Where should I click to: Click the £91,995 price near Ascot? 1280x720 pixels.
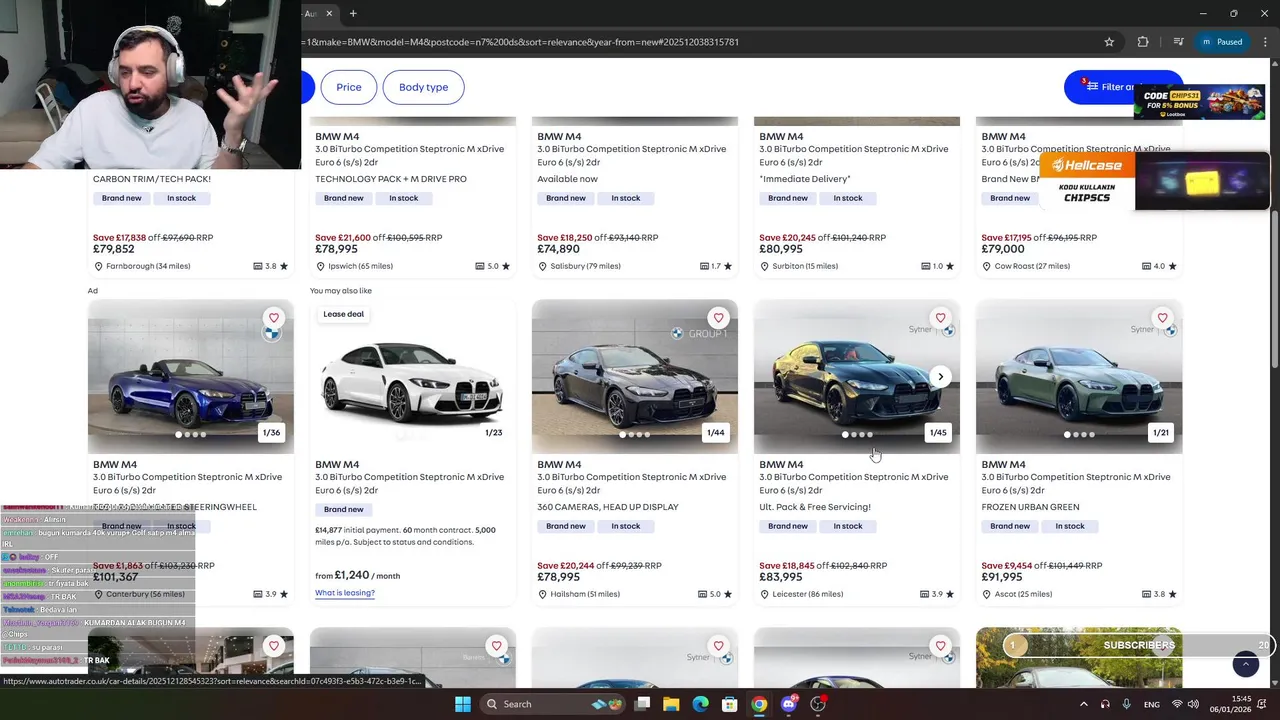coord(1002,577)
